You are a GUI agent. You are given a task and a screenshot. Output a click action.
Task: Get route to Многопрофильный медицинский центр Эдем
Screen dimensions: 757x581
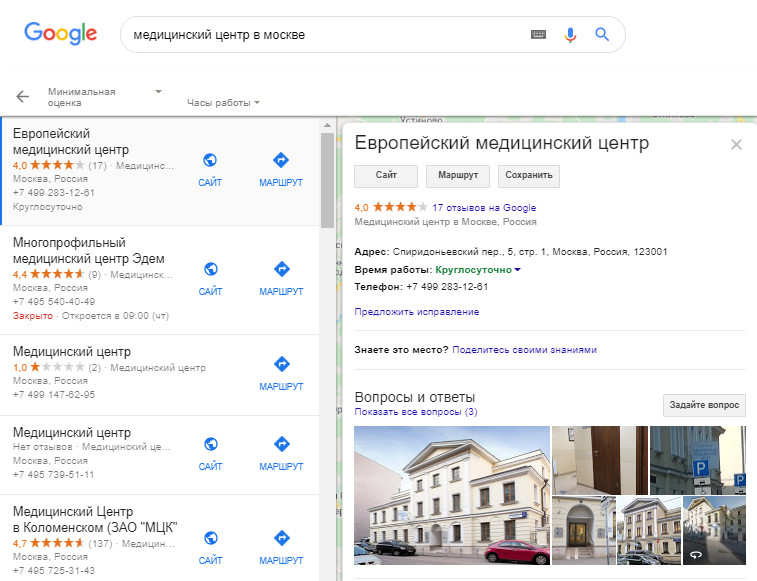(x=281, y=278)
